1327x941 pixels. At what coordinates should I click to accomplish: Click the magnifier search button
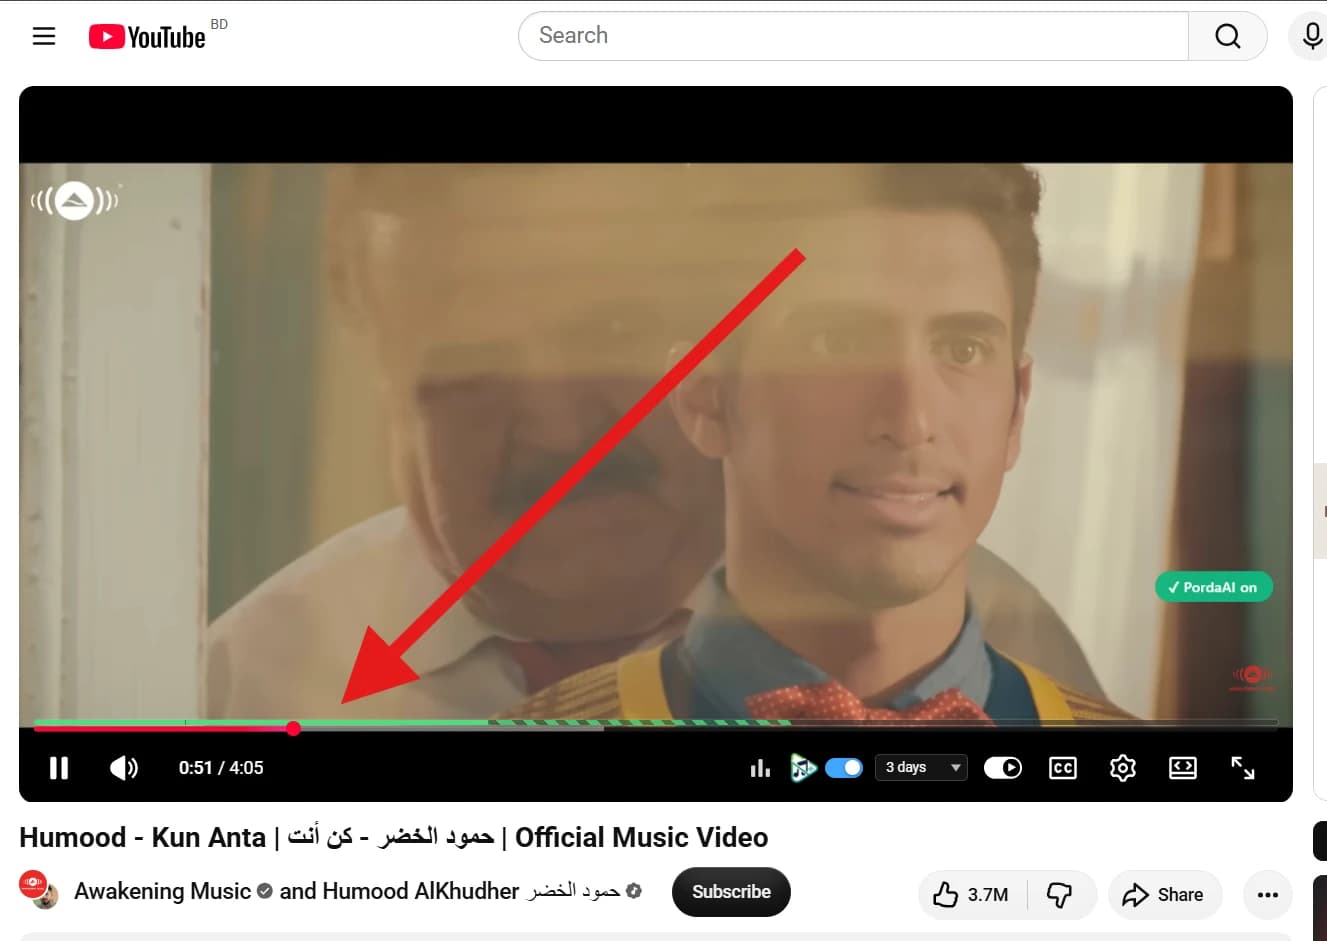pyautogui.click(x=1228, y=36)
